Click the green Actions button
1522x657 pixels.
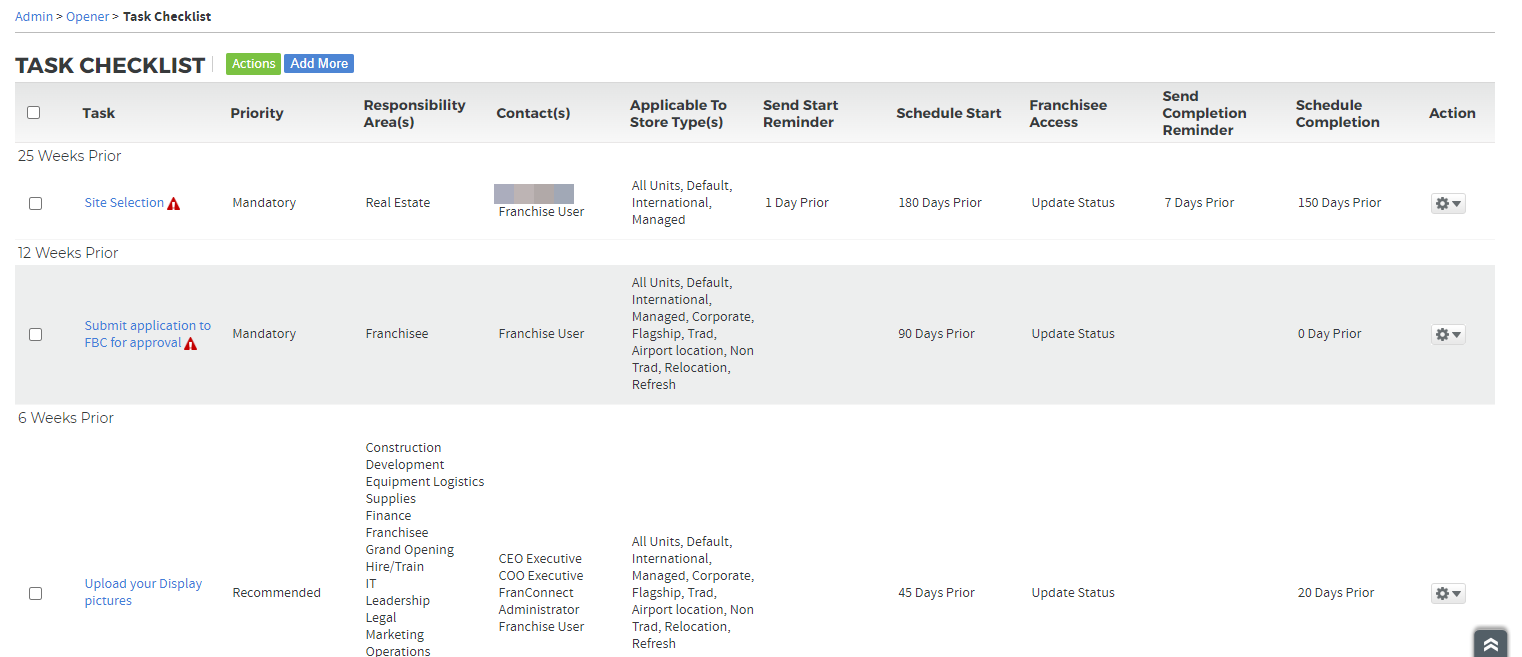pyautogui.click(x=253, y=64)
